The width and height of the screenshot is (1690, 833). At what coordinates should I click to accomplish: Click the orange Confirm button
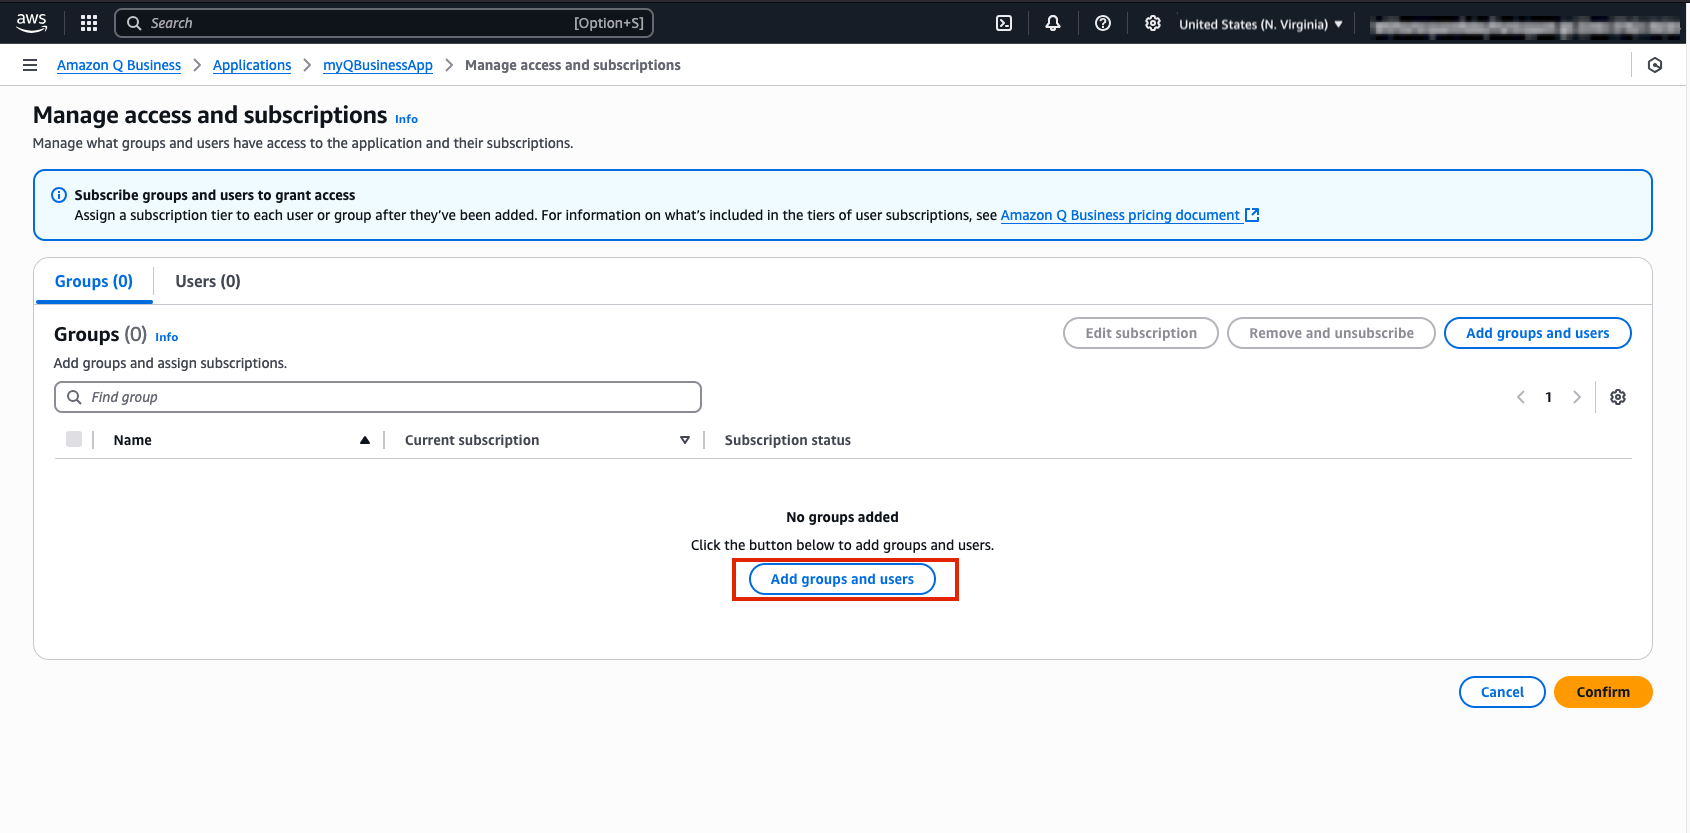[x=1602, y=692]
